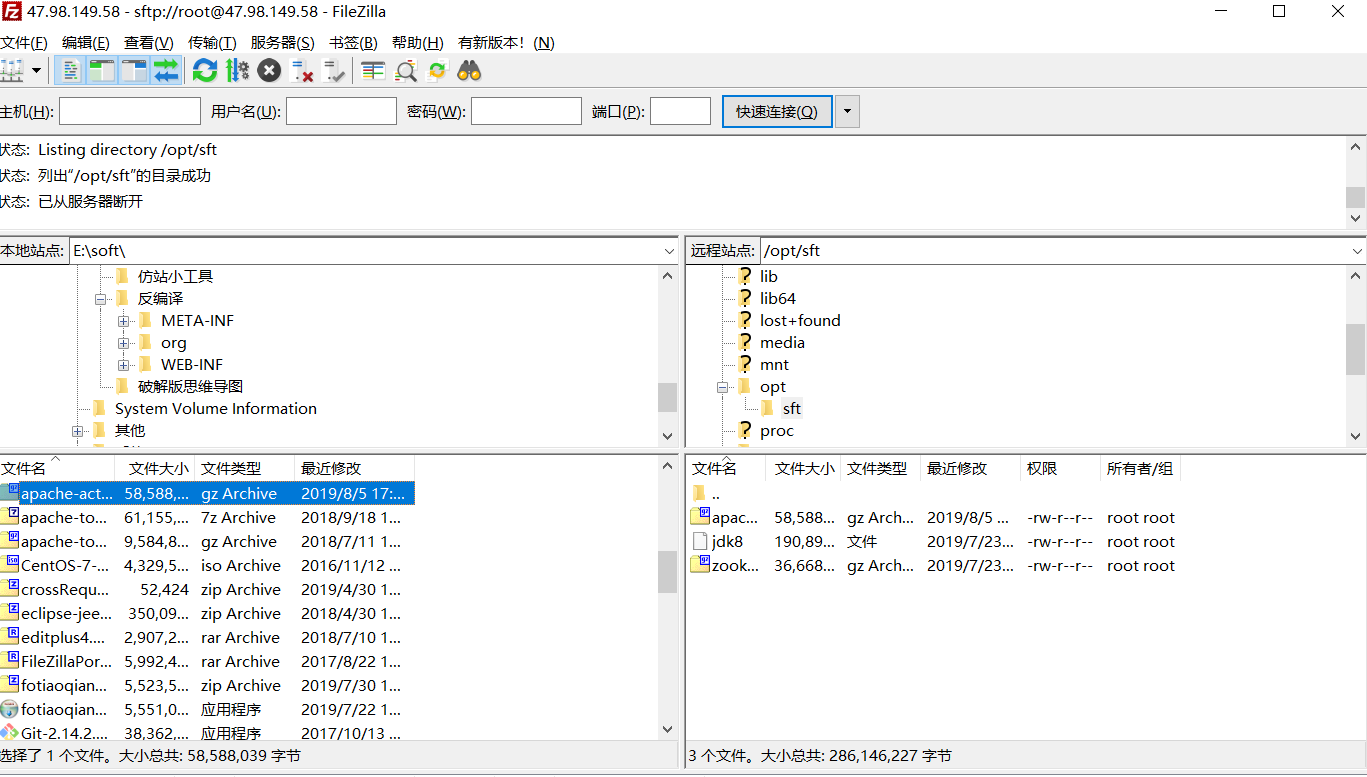The height and width of the screenshot is (777, 1367).
Task: Open 传输(T) menu
Action: click(x=212, y=43)
